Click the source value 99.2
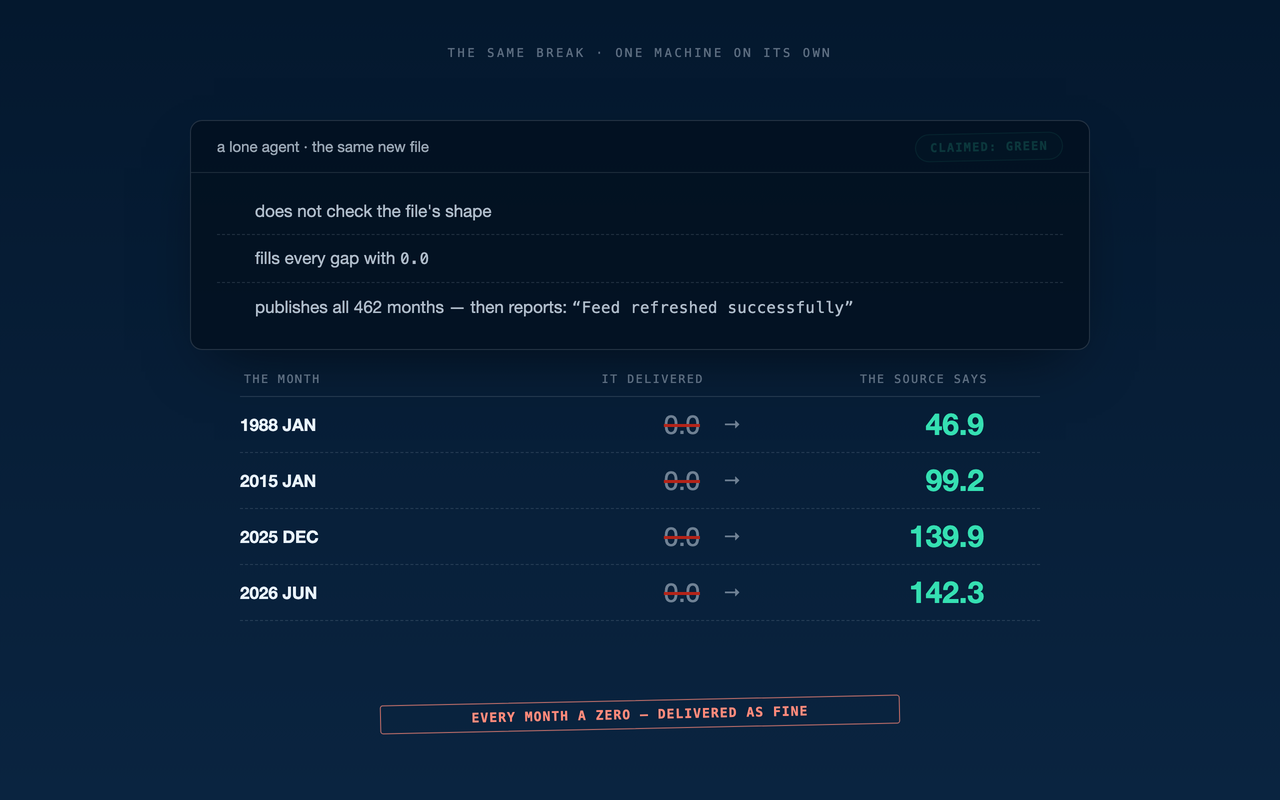Viewport: 1280px width, 800px height. pyautogui.click(x=955, y=481)
